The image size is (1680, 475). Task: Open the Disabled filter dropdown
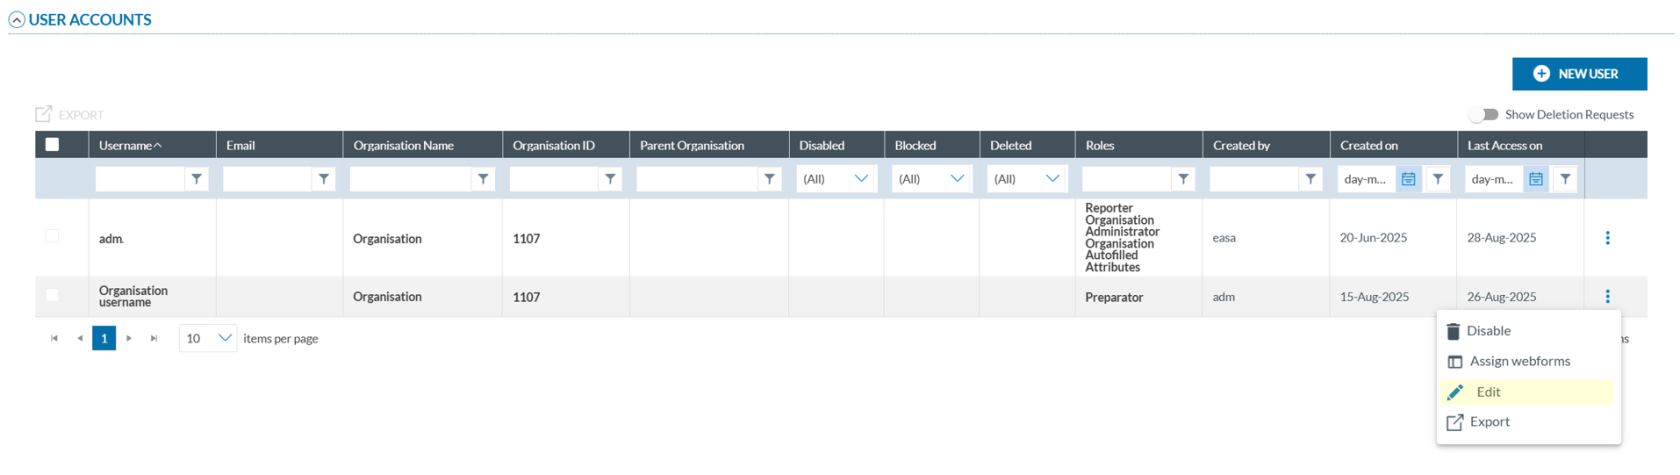[836, 179]
